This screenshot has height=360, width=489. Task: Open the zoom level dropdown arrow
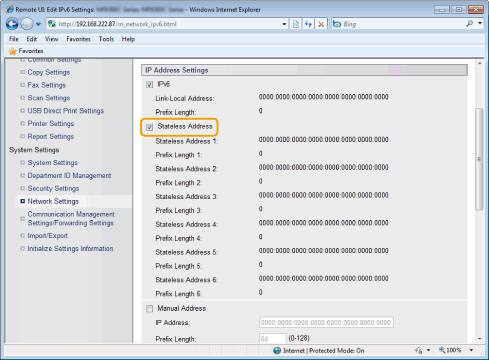point(471,350)
